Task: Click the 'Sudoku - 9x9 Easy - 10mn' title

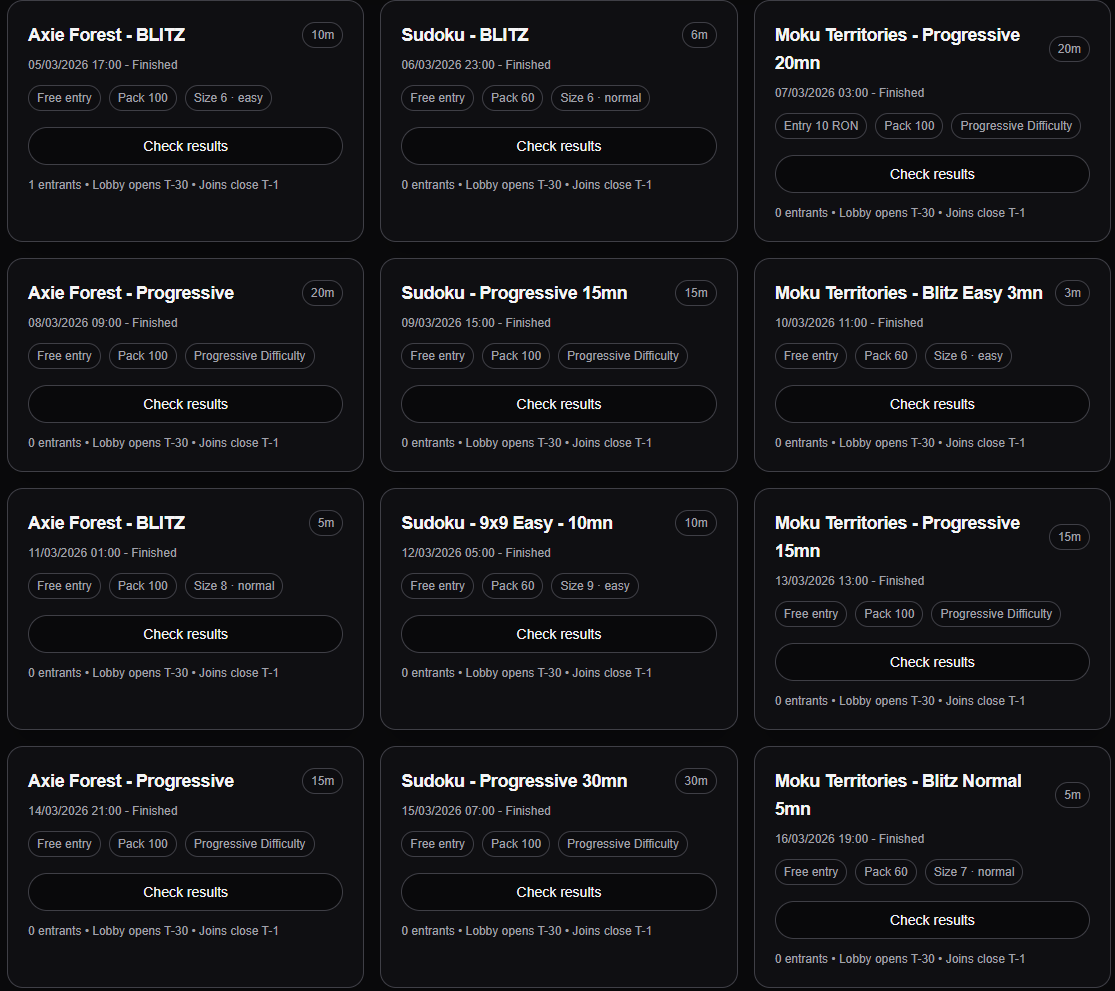Action: (x=507, y=523)
